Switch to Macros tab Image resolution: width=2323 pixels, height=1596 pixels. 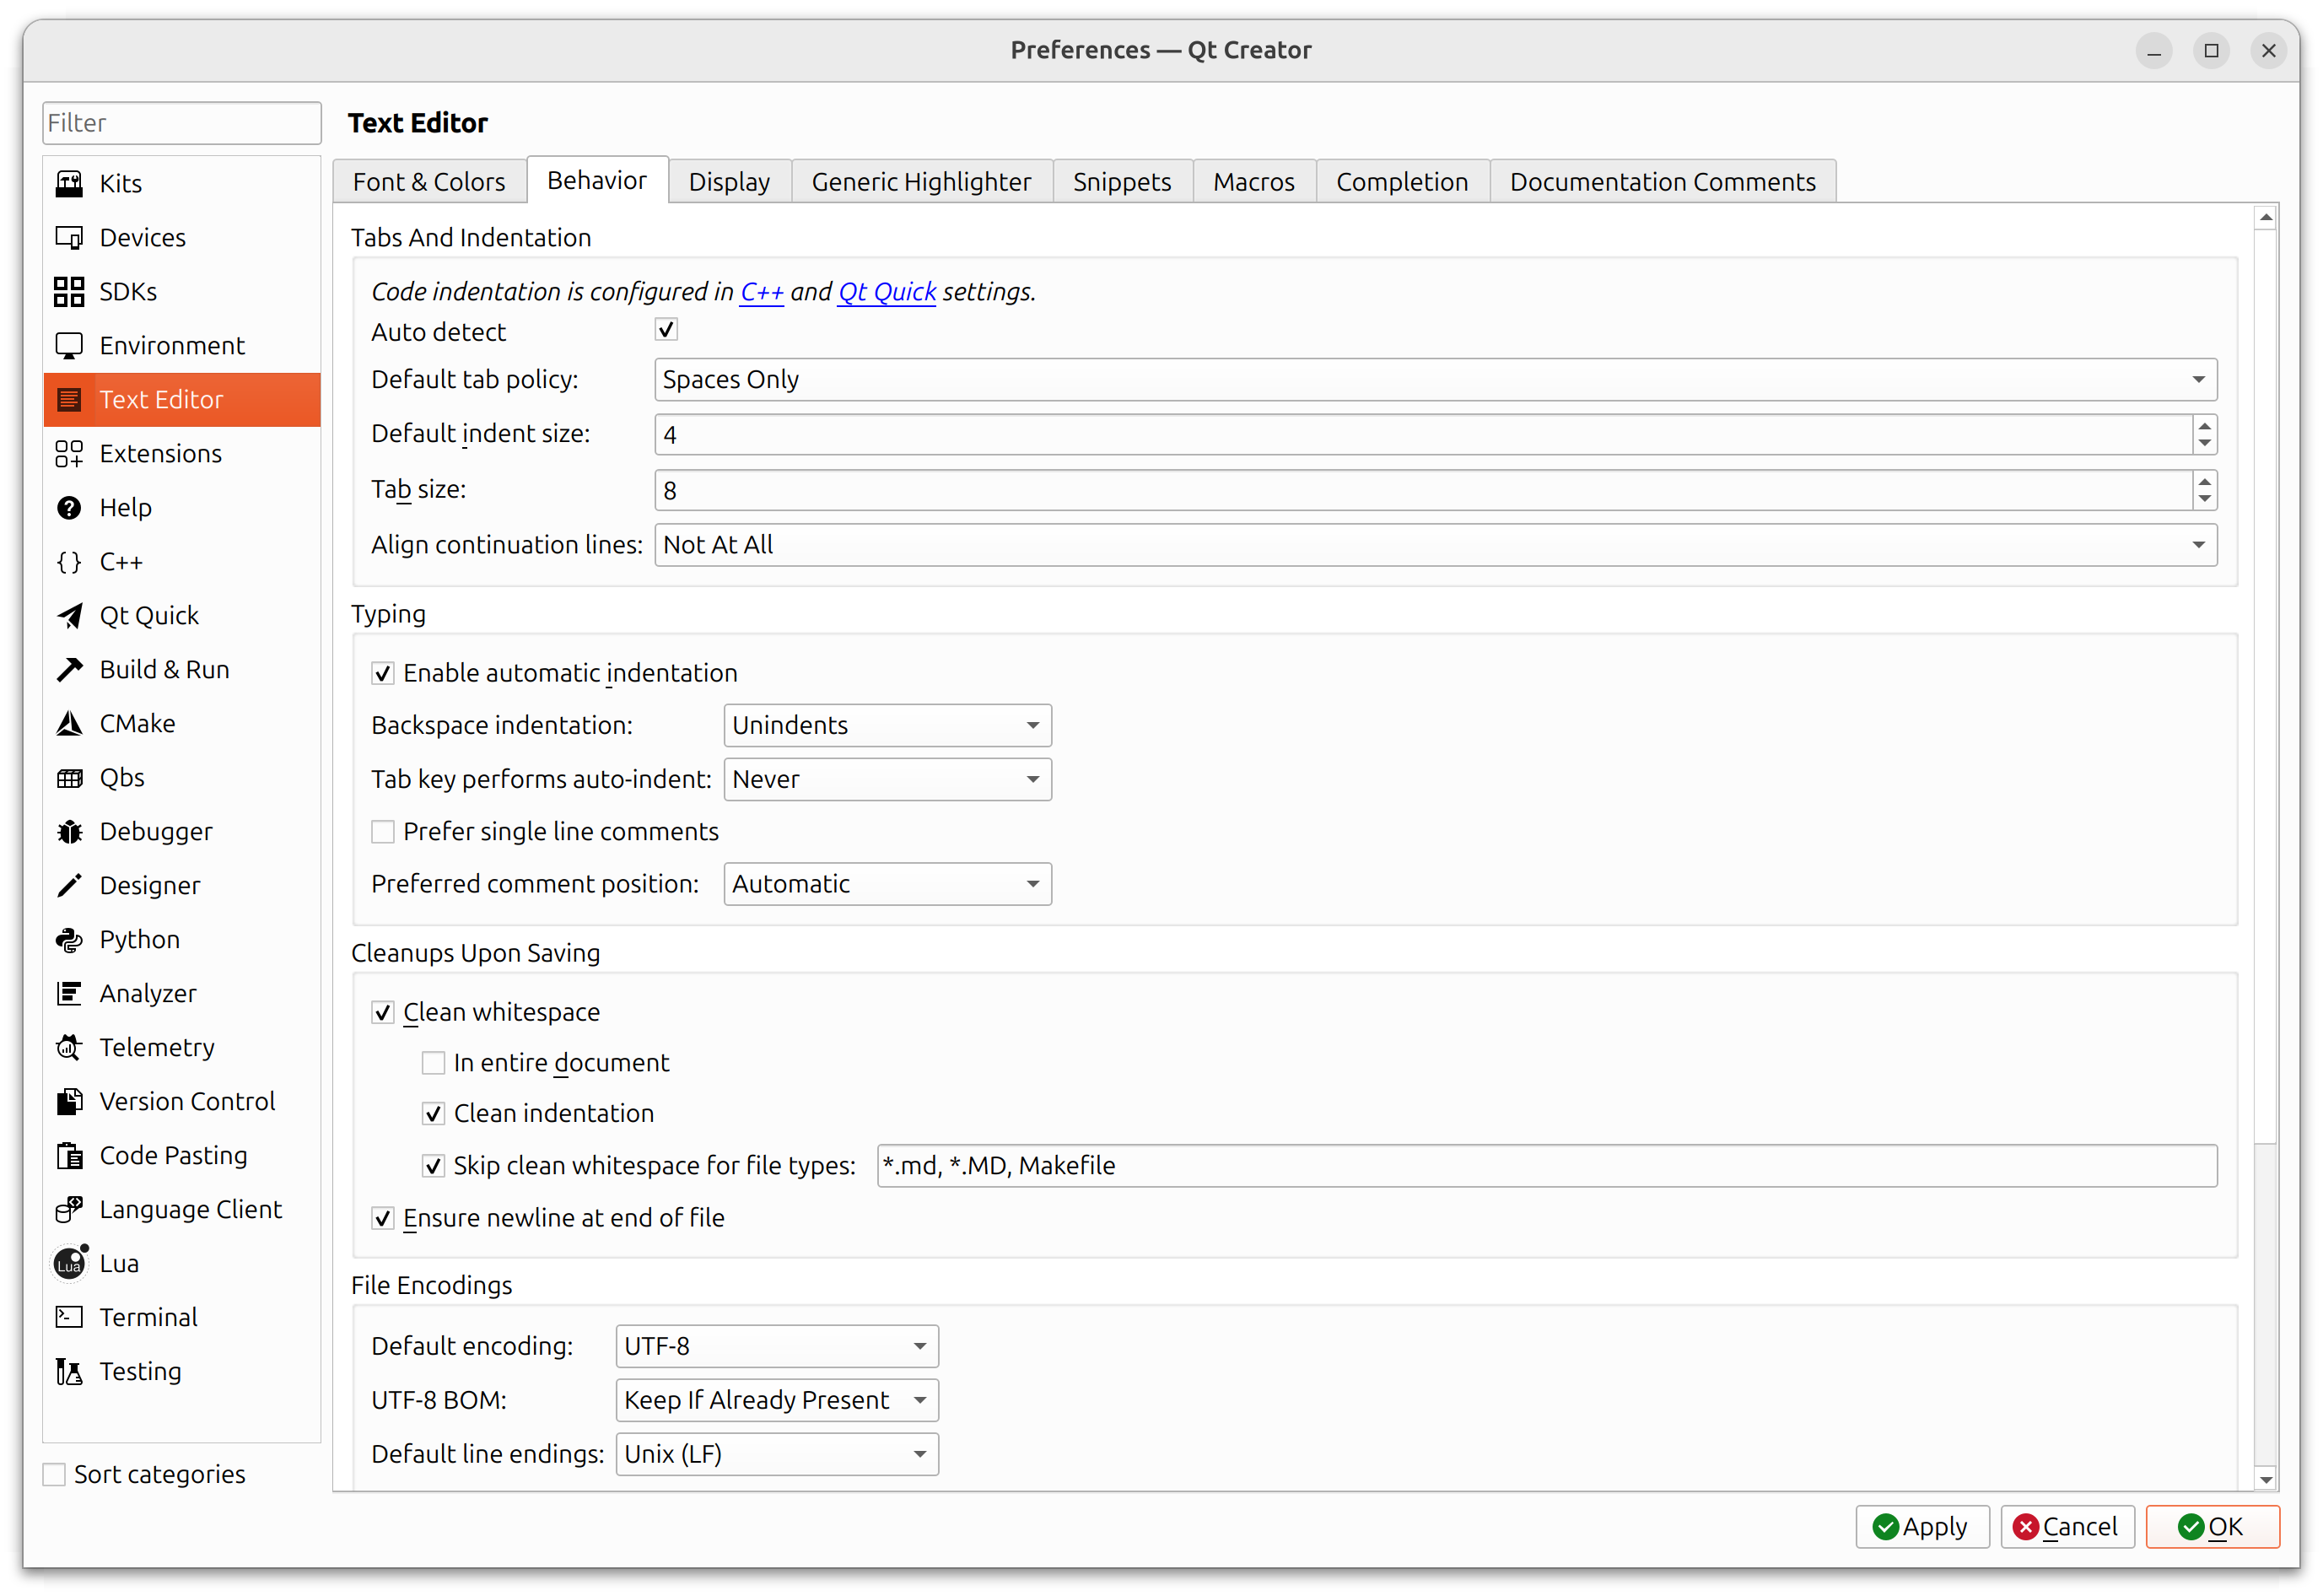coord(1254,182)
